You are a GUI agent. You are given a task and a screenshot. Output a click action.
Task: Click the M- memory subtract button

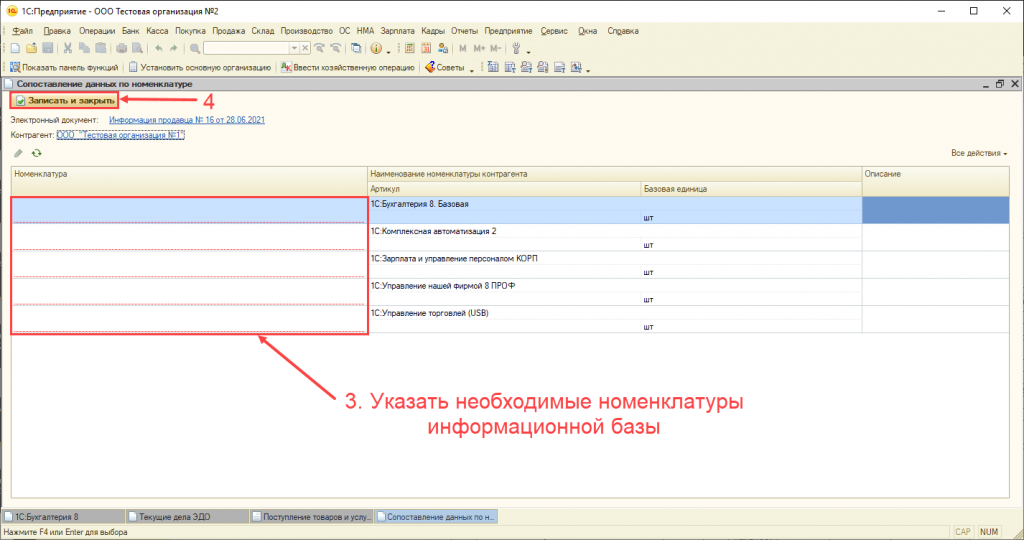pos(496,48)
